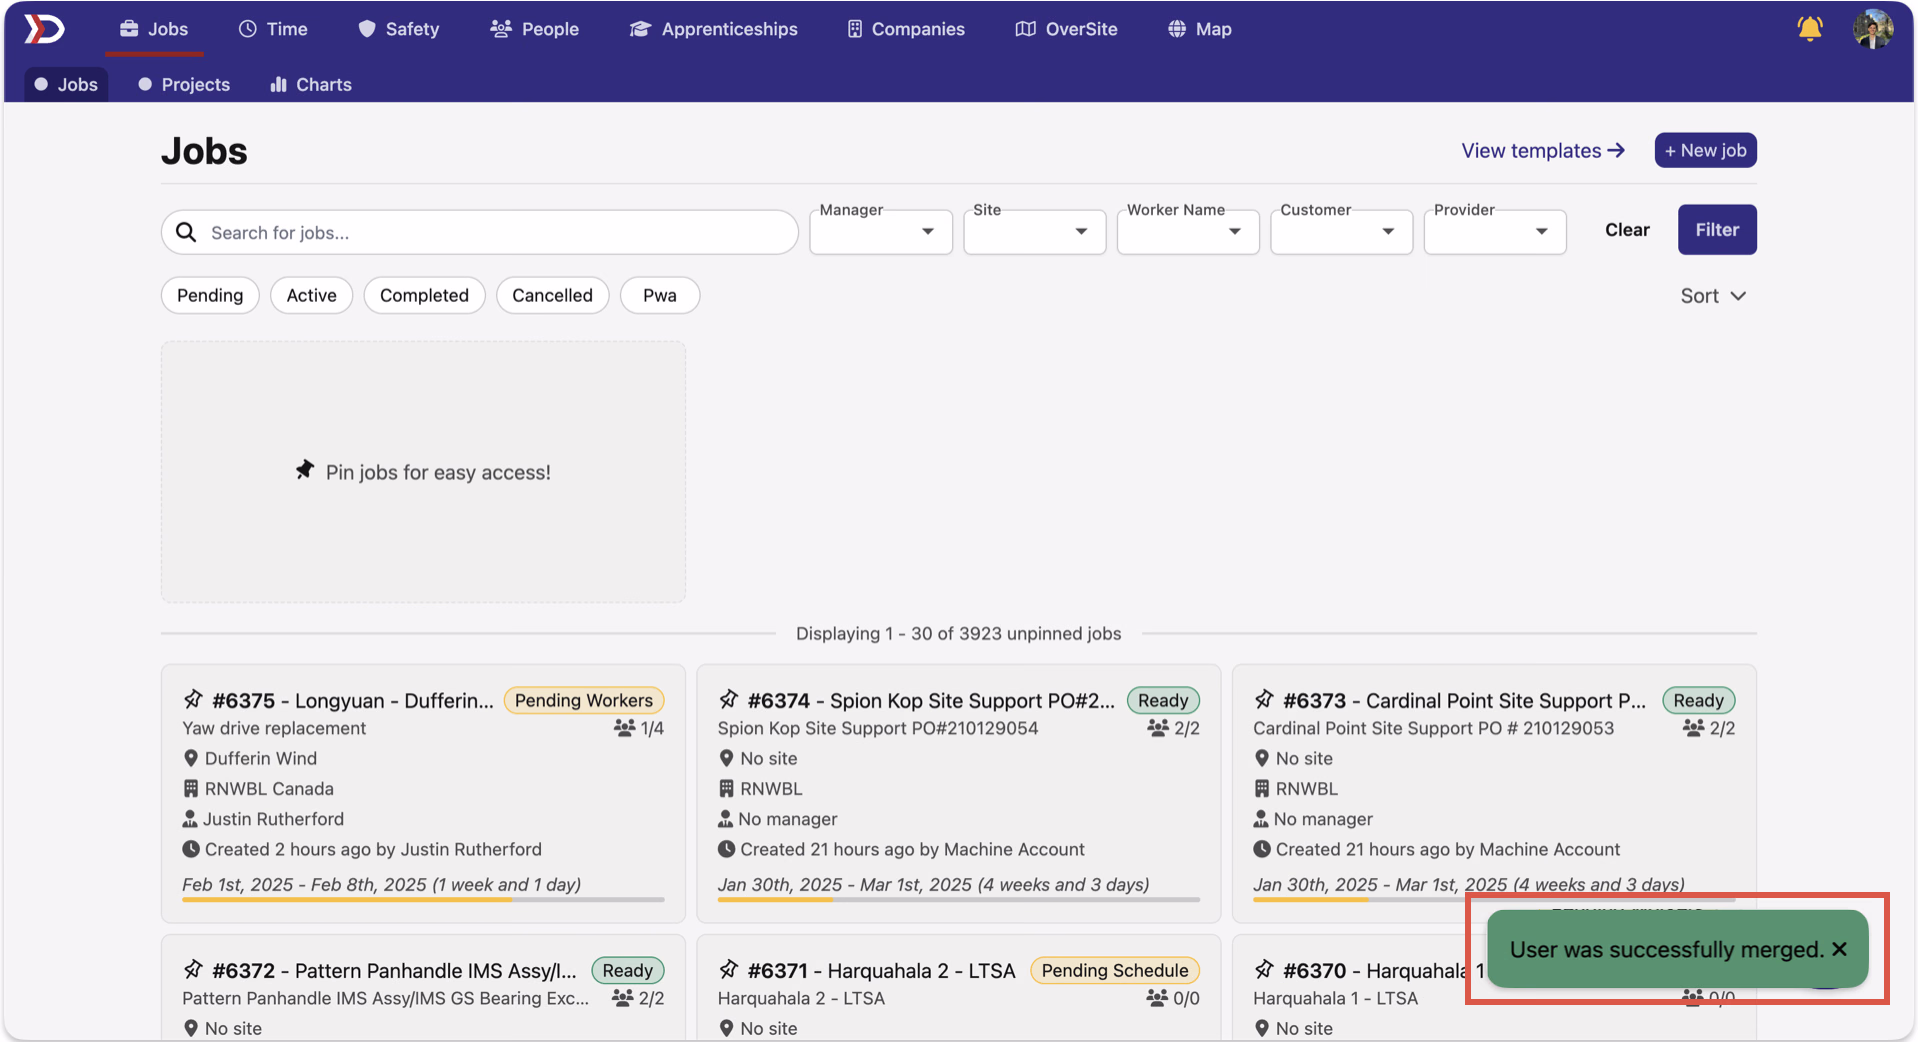The width and height of the screenshot is (1918, 1042).
Task: Click location icon on job #6374 No site
Action: (x=727, y=758)
